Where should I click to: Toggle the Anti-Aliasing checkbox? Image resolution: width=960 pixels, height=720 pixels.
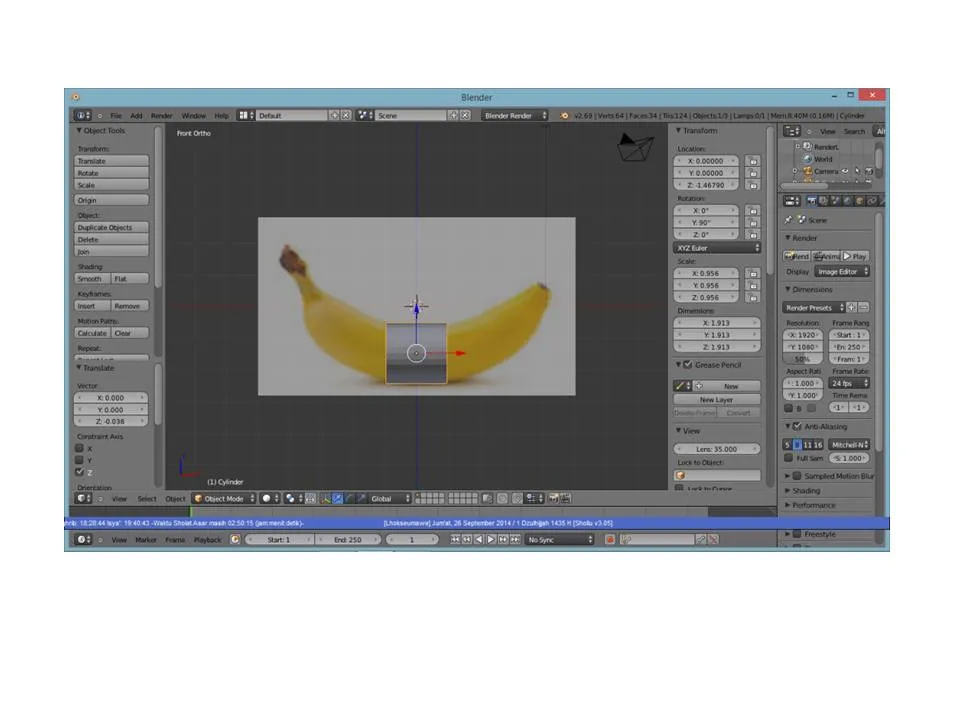(797, 426)
